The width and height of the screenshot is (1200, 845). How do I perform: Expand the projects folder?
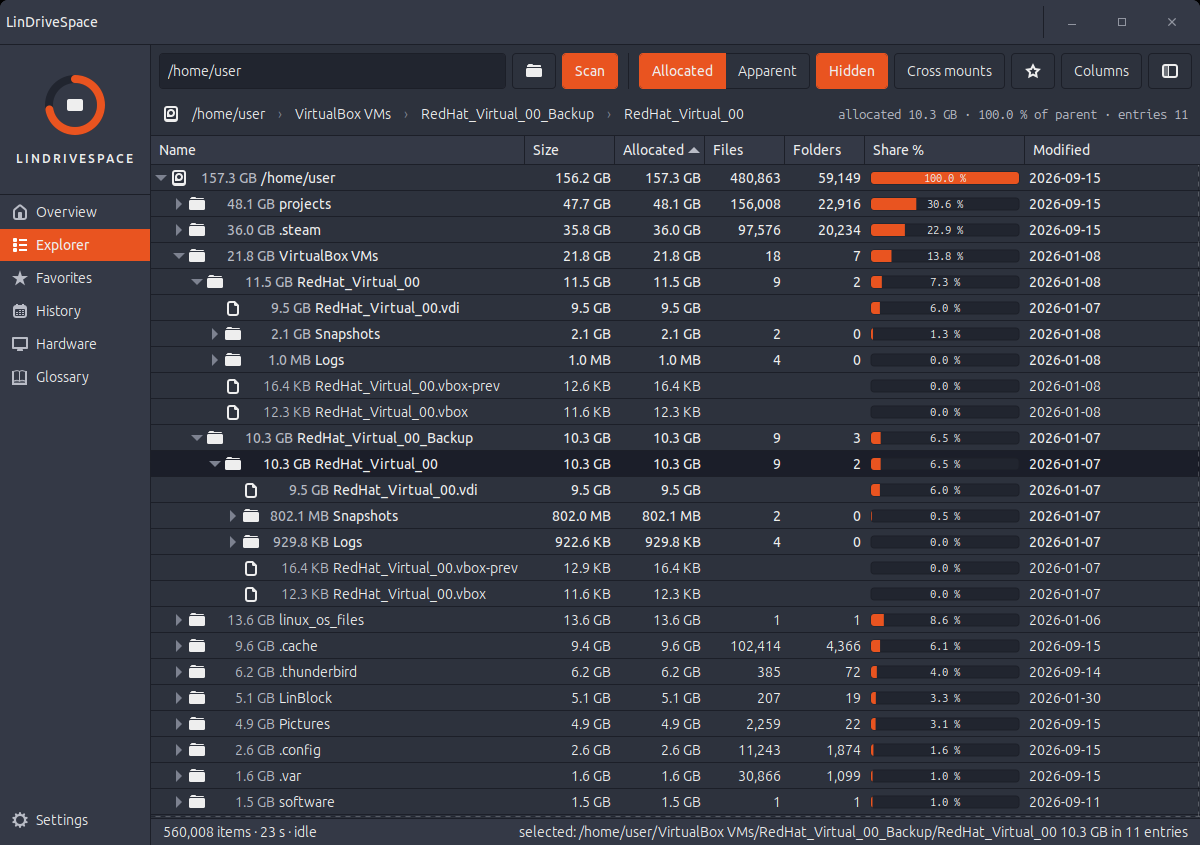click(x=179, y=204)
